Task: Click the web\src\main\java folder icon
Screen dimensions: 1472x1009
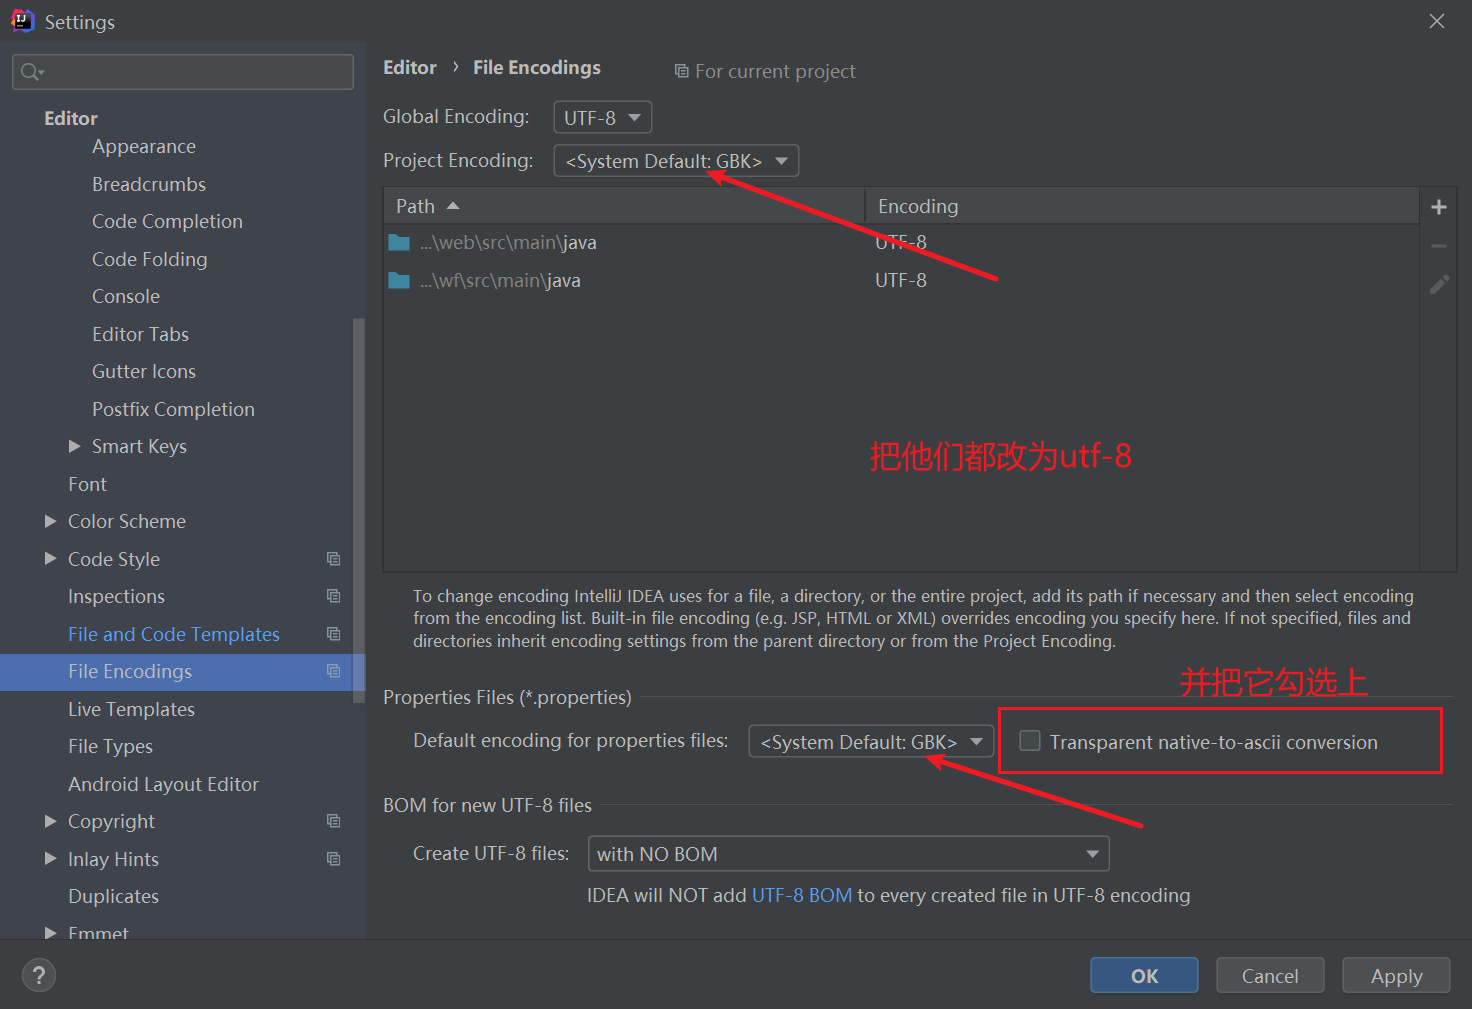Action: click(399, 243)
